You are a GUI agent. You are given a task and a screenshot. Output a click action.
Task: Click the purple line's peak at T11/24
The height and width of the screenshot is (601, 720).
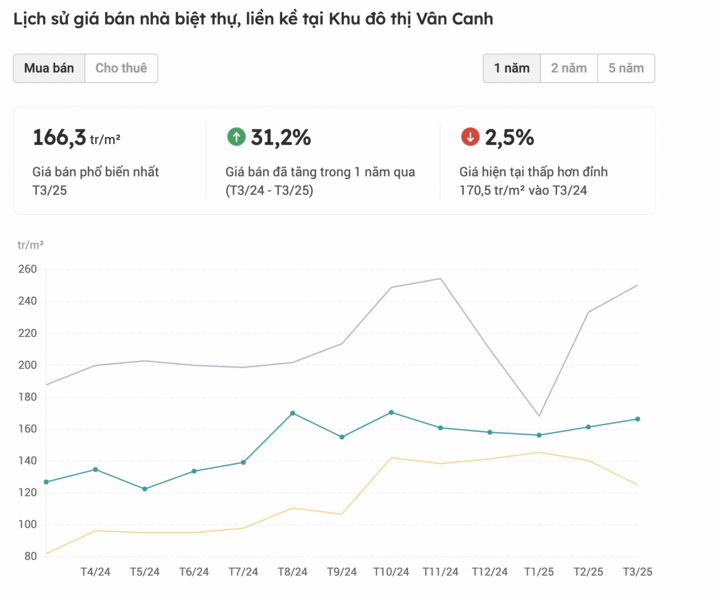440,279
